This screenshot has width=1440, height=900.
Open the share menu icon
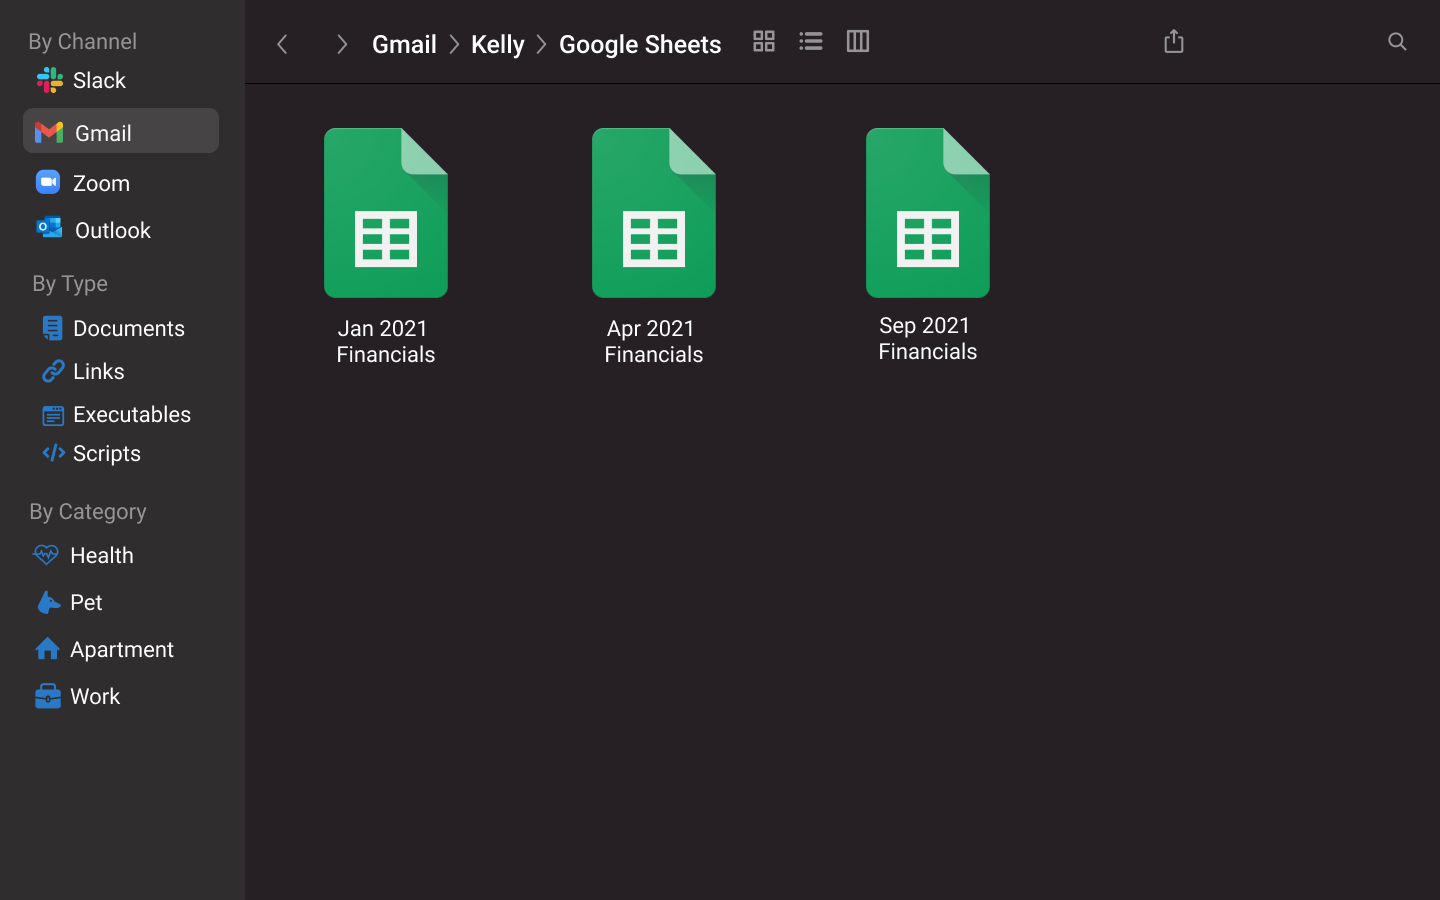[1174, 41]
